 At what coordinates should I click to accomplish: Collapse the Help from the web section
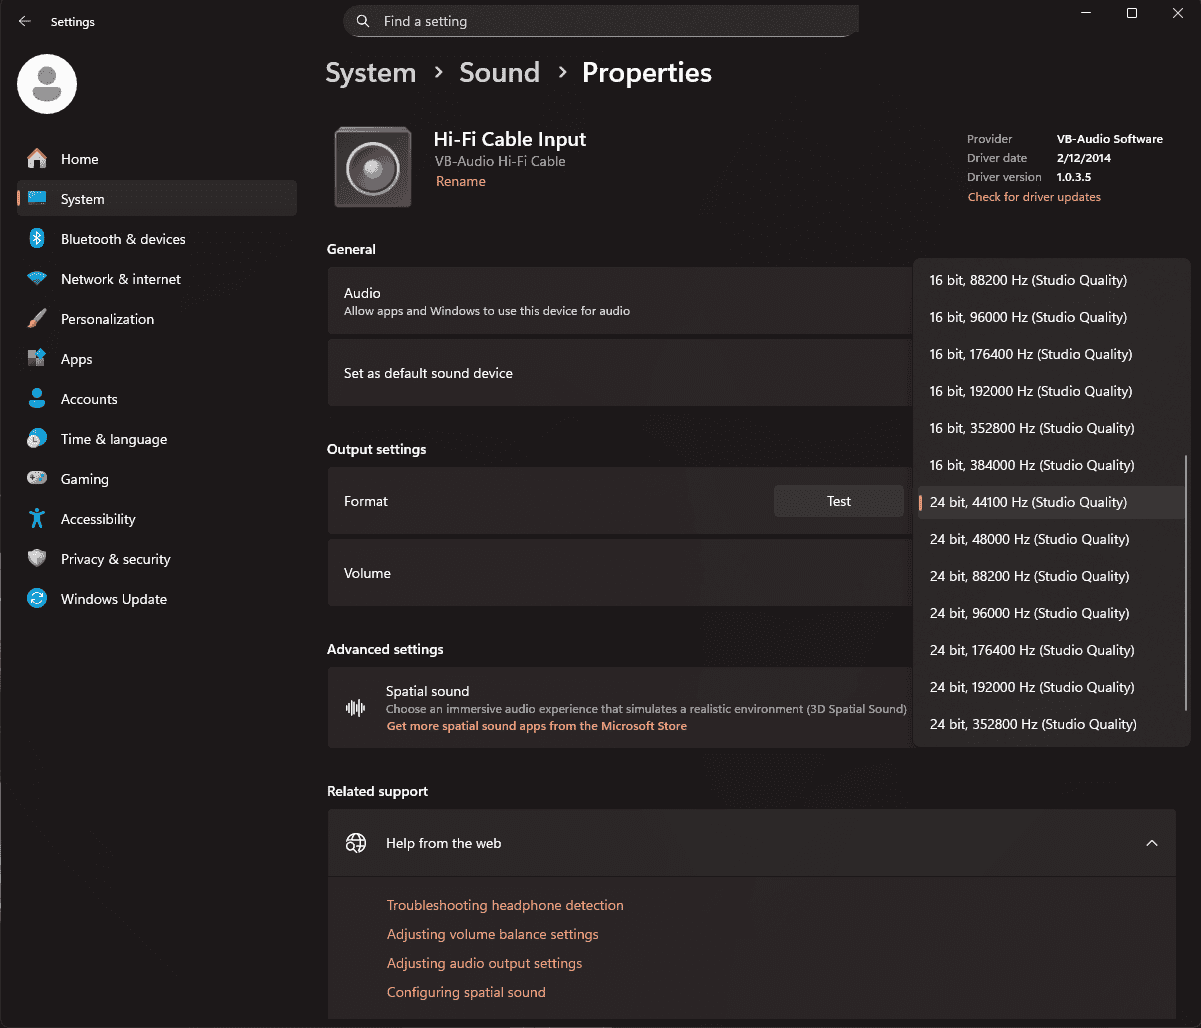click(x=1152, y=843)
